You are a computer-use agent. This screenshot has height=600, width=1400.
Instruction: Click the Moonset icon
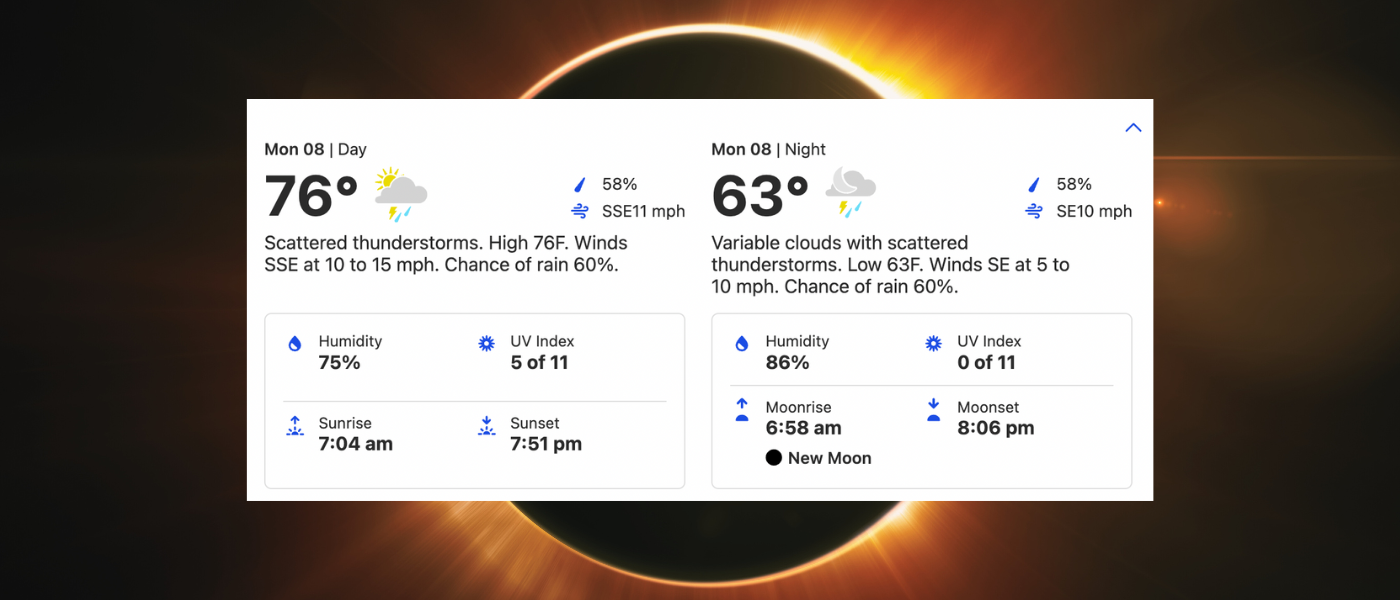(934, 410)
